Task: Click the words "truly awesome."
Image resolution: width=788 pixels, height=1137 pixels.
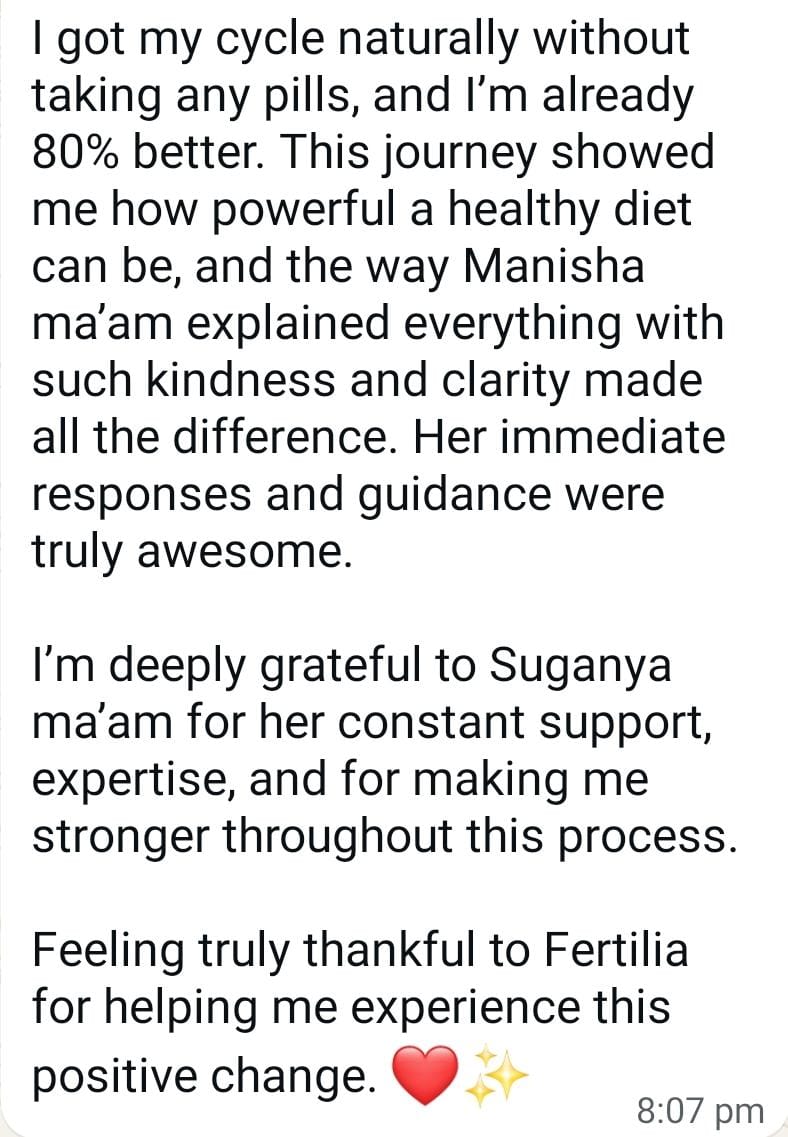Action: 192,553
